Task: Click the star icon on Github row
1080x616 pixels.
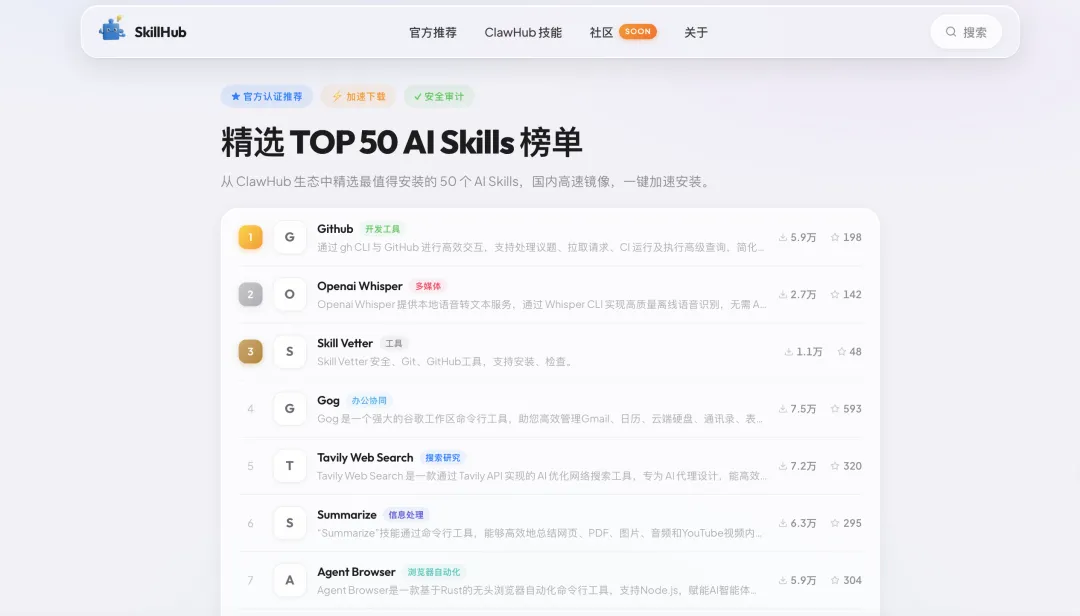Action: coord(835,237)
